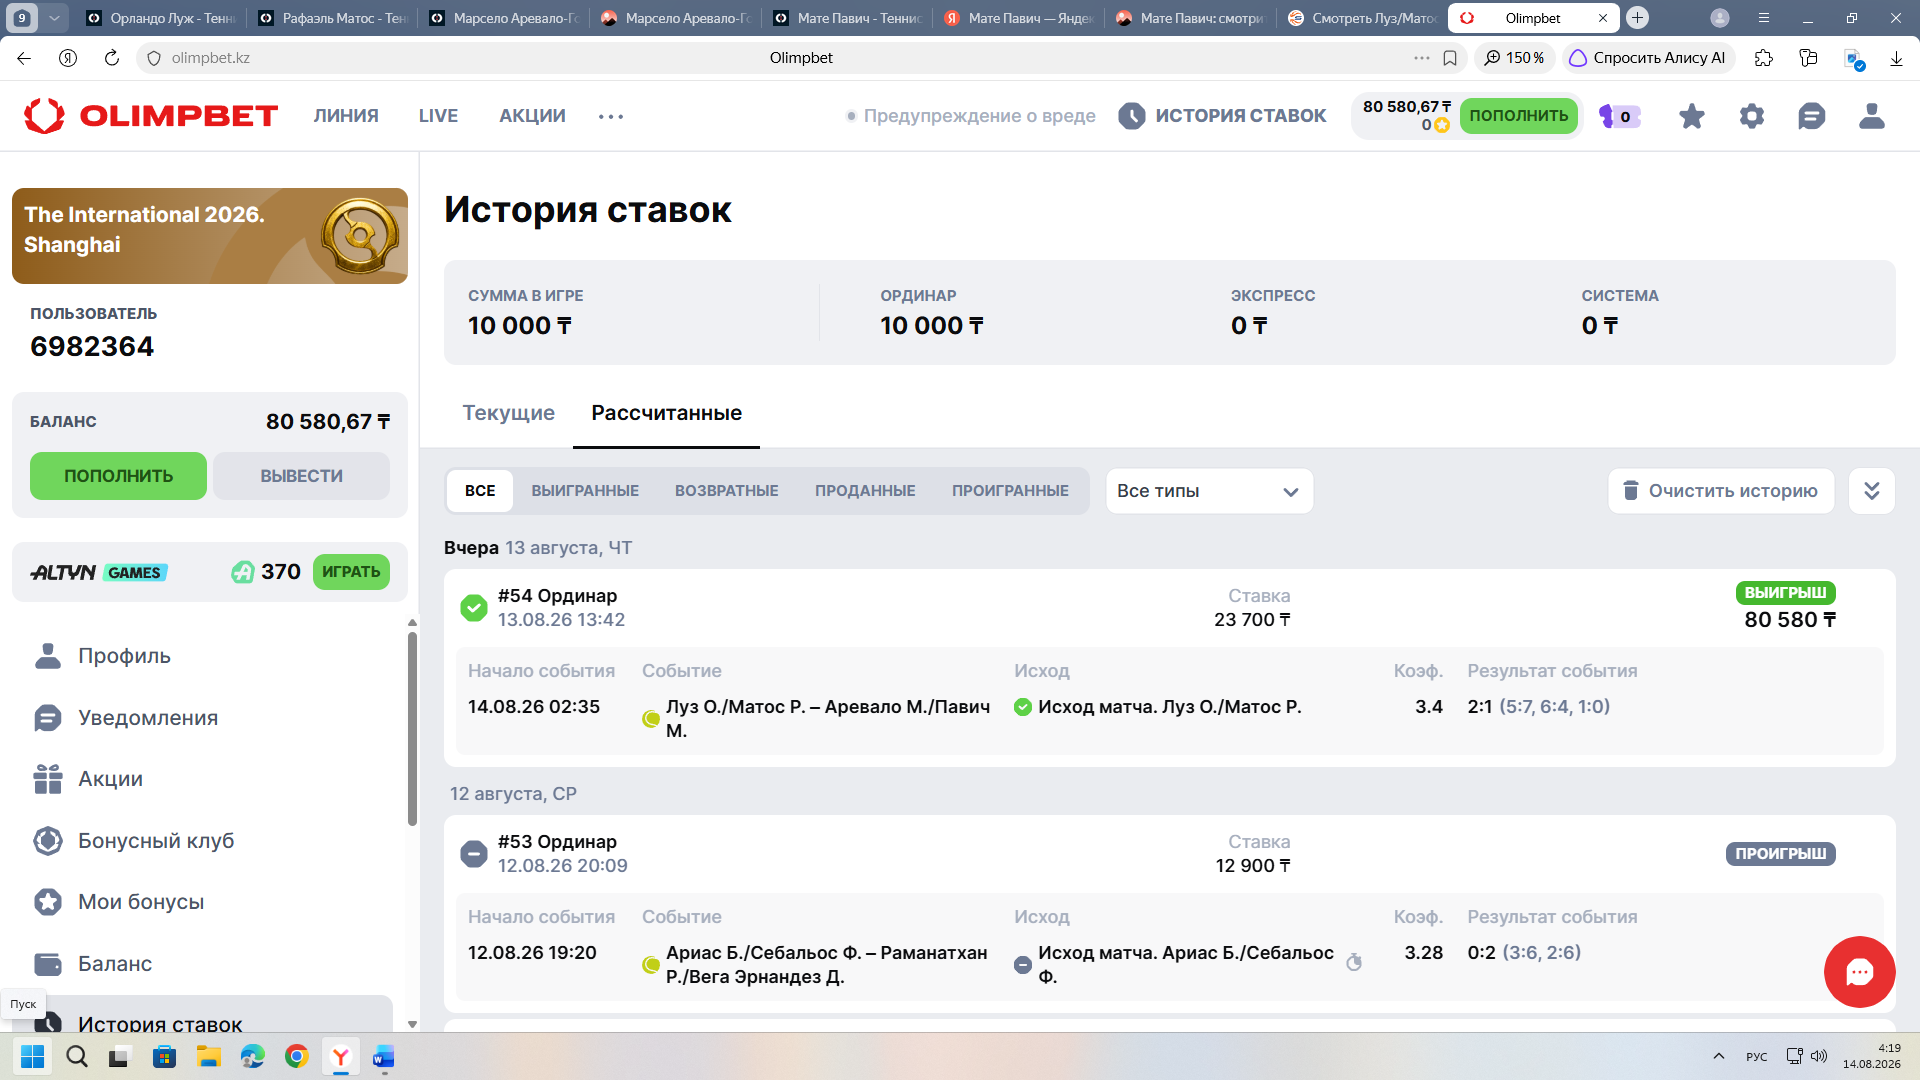
Task: Click the browser back arrow
Action: coord(24,58)
